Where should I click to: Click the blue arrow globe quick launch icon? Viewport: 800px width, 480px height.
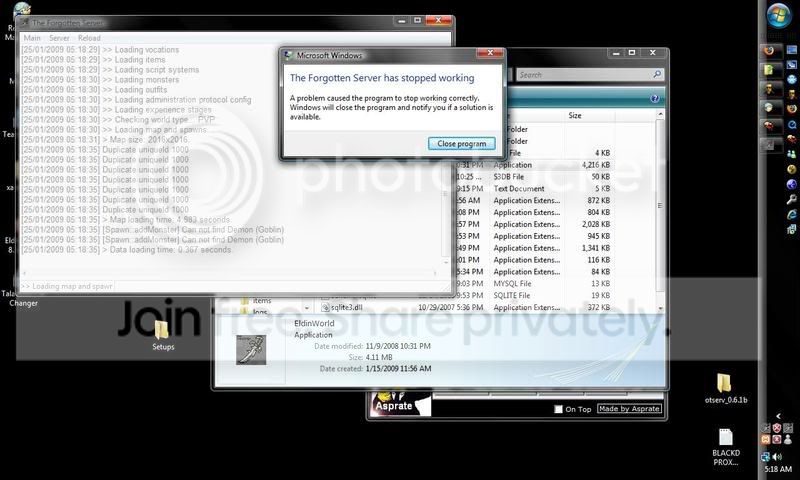pyautogui.click(x=792, y=184)
